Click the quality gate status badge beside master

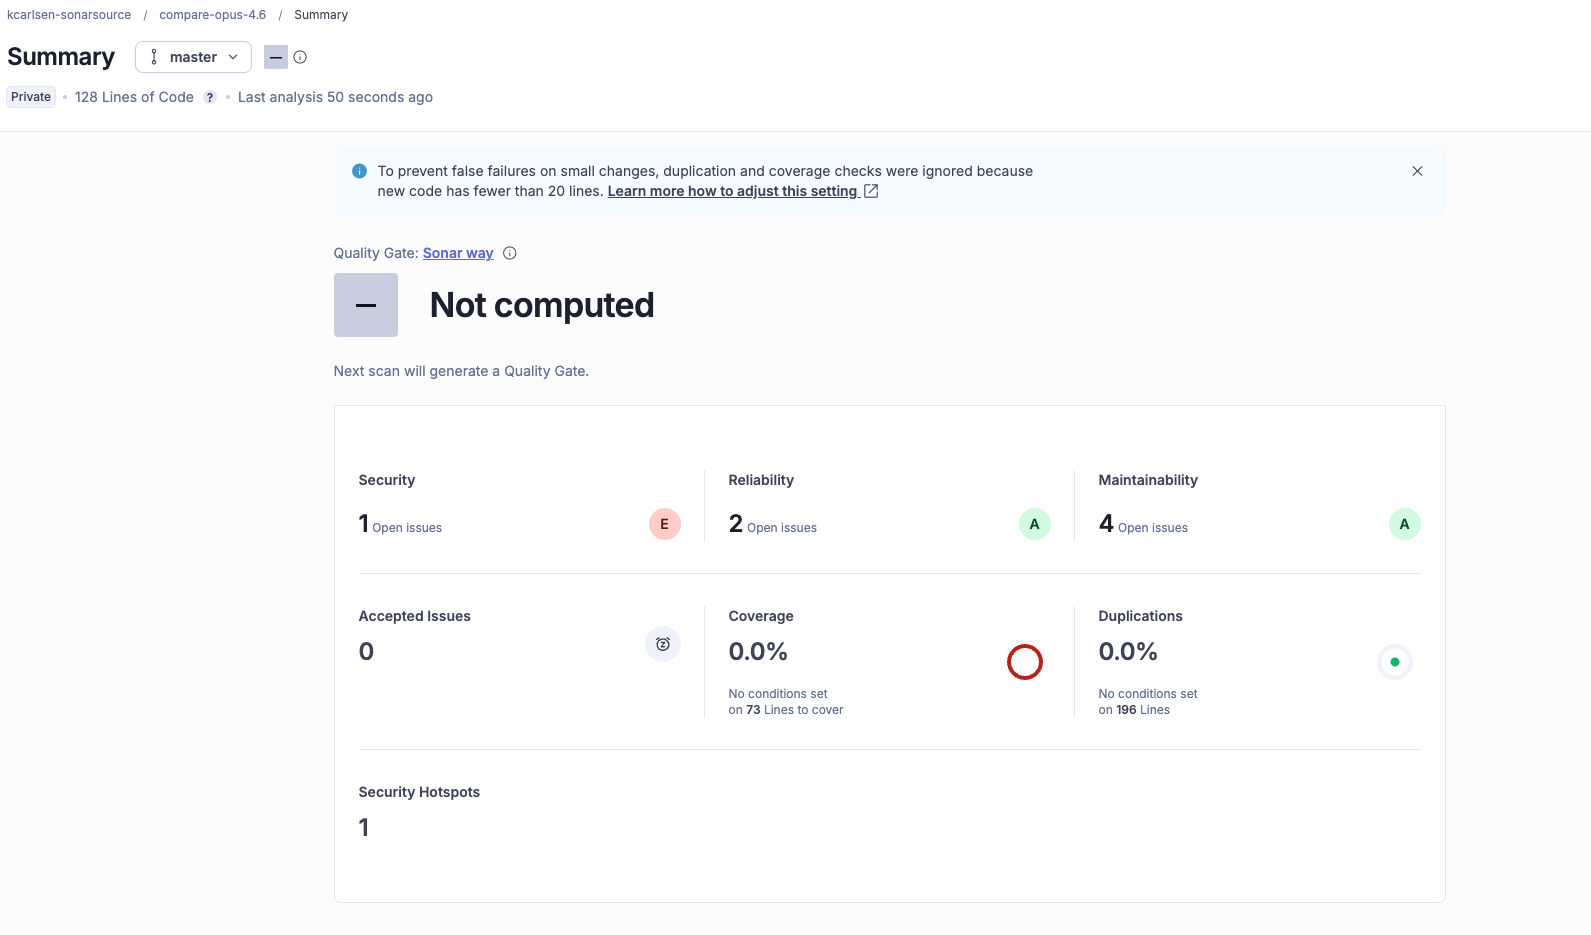coord(275,57)
